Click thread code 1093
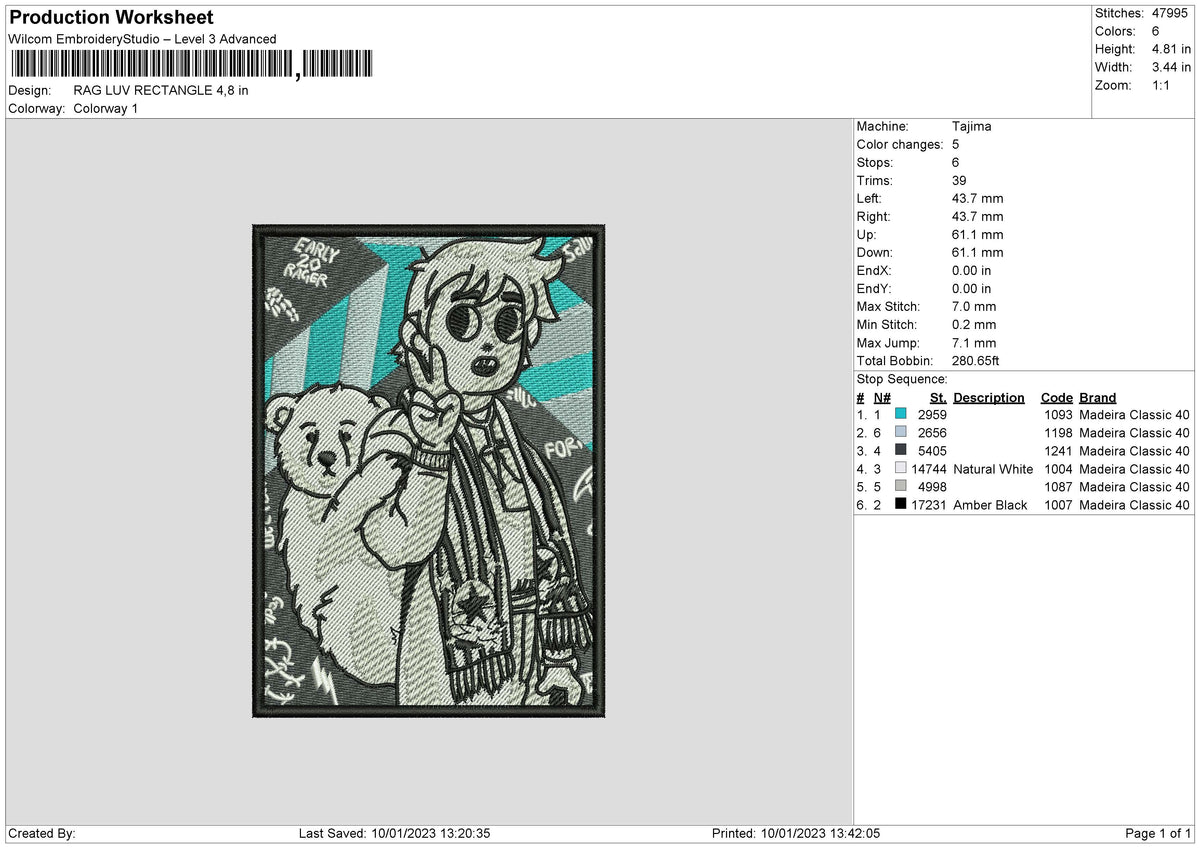The height and width of the screenshot is (848, 1200). click(1056, 414)
